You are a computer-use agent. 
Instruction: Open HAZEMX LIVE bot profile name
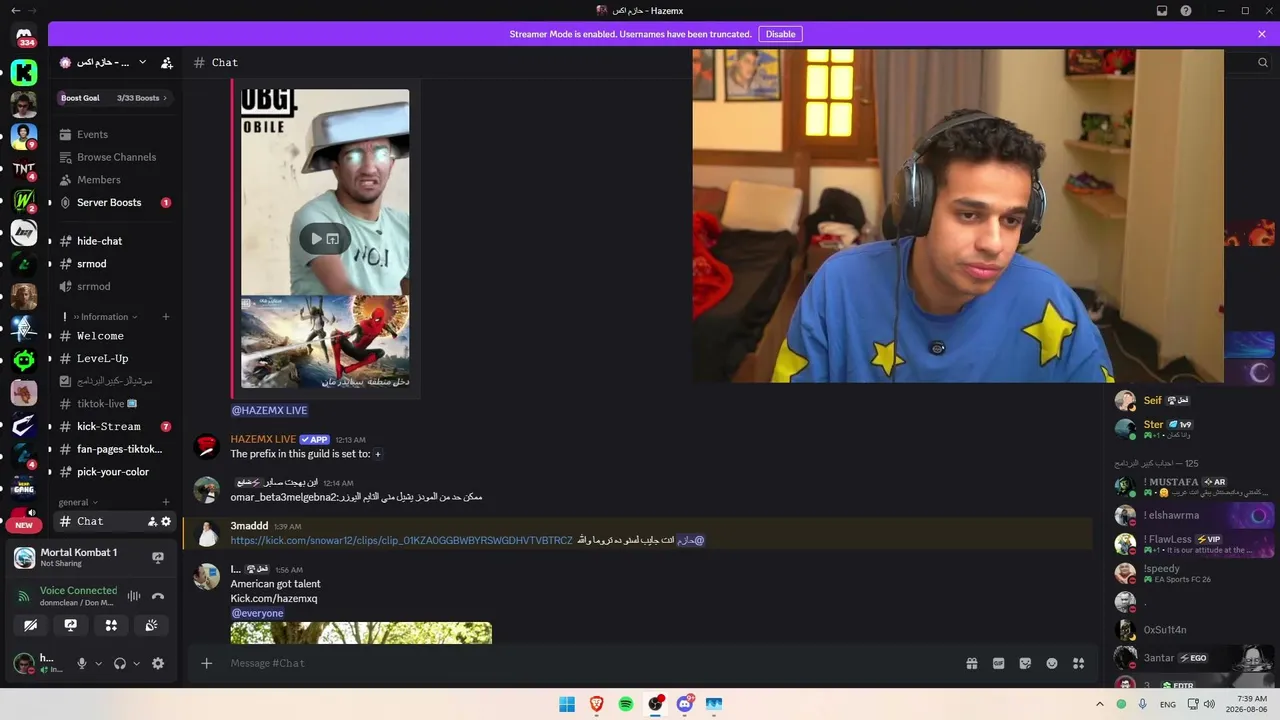(x=264, y=439)
